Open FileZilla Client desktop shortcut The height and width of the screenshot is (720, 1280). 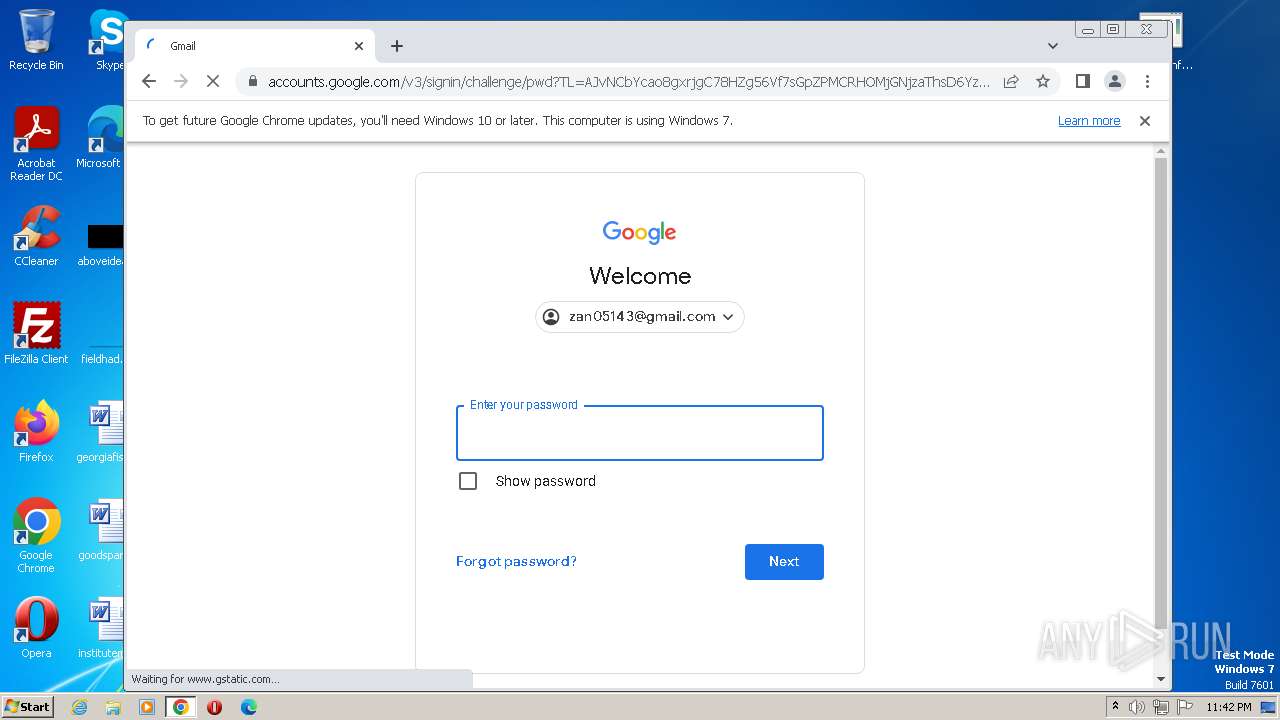point(36,333)
